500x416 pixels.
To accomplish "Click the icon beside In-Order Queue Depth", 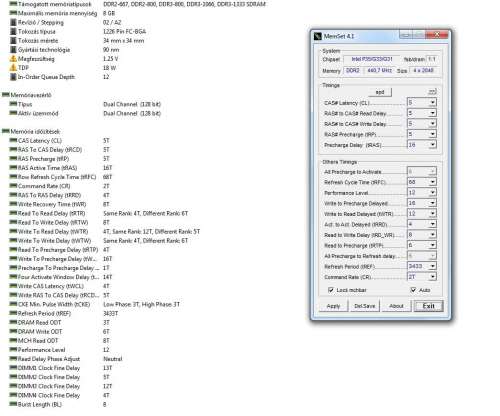I will [x=13, y=77].
